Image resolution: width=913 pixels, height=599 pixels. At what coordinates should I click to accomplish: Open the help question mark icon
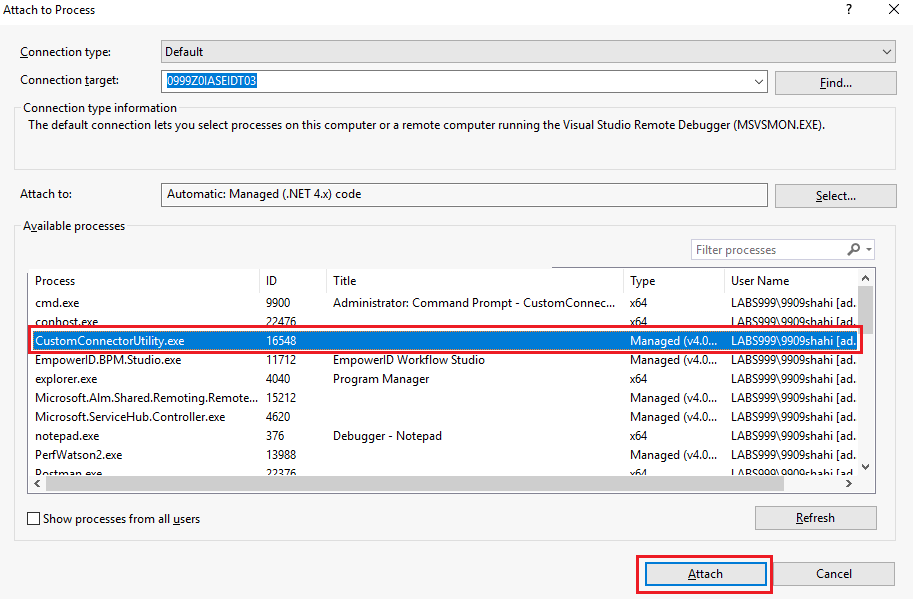849,9
